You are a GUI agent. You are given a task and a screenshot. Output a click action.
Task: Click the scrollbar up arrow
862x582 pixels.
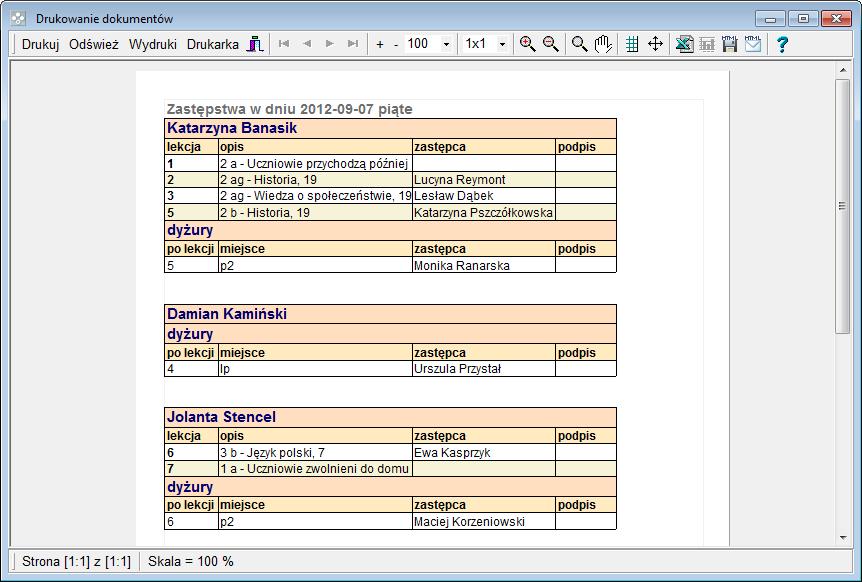click(x=842, y=70)
